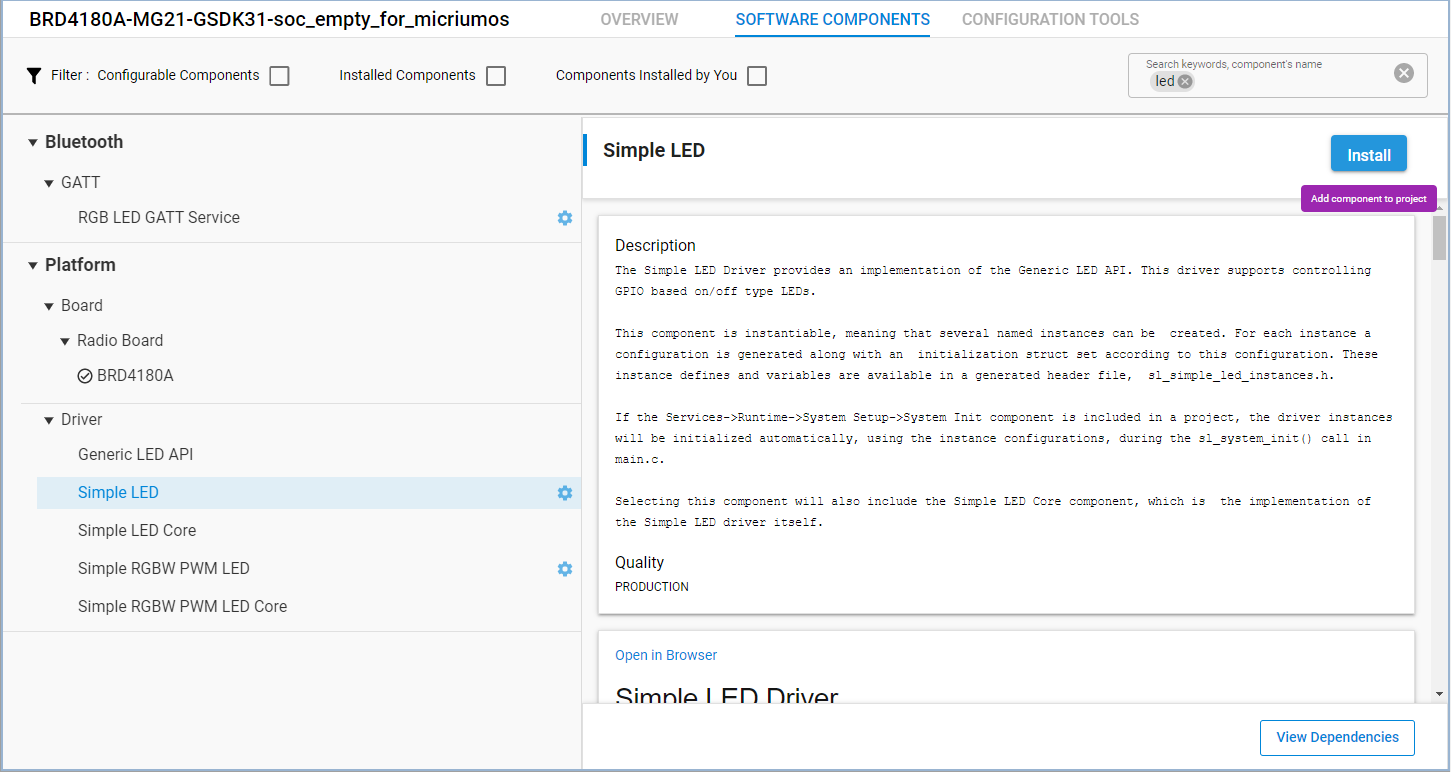The height and width of the screenshot is (772, 1451).
Task: Collapse the Platform tree section
Action: (33, 266)
